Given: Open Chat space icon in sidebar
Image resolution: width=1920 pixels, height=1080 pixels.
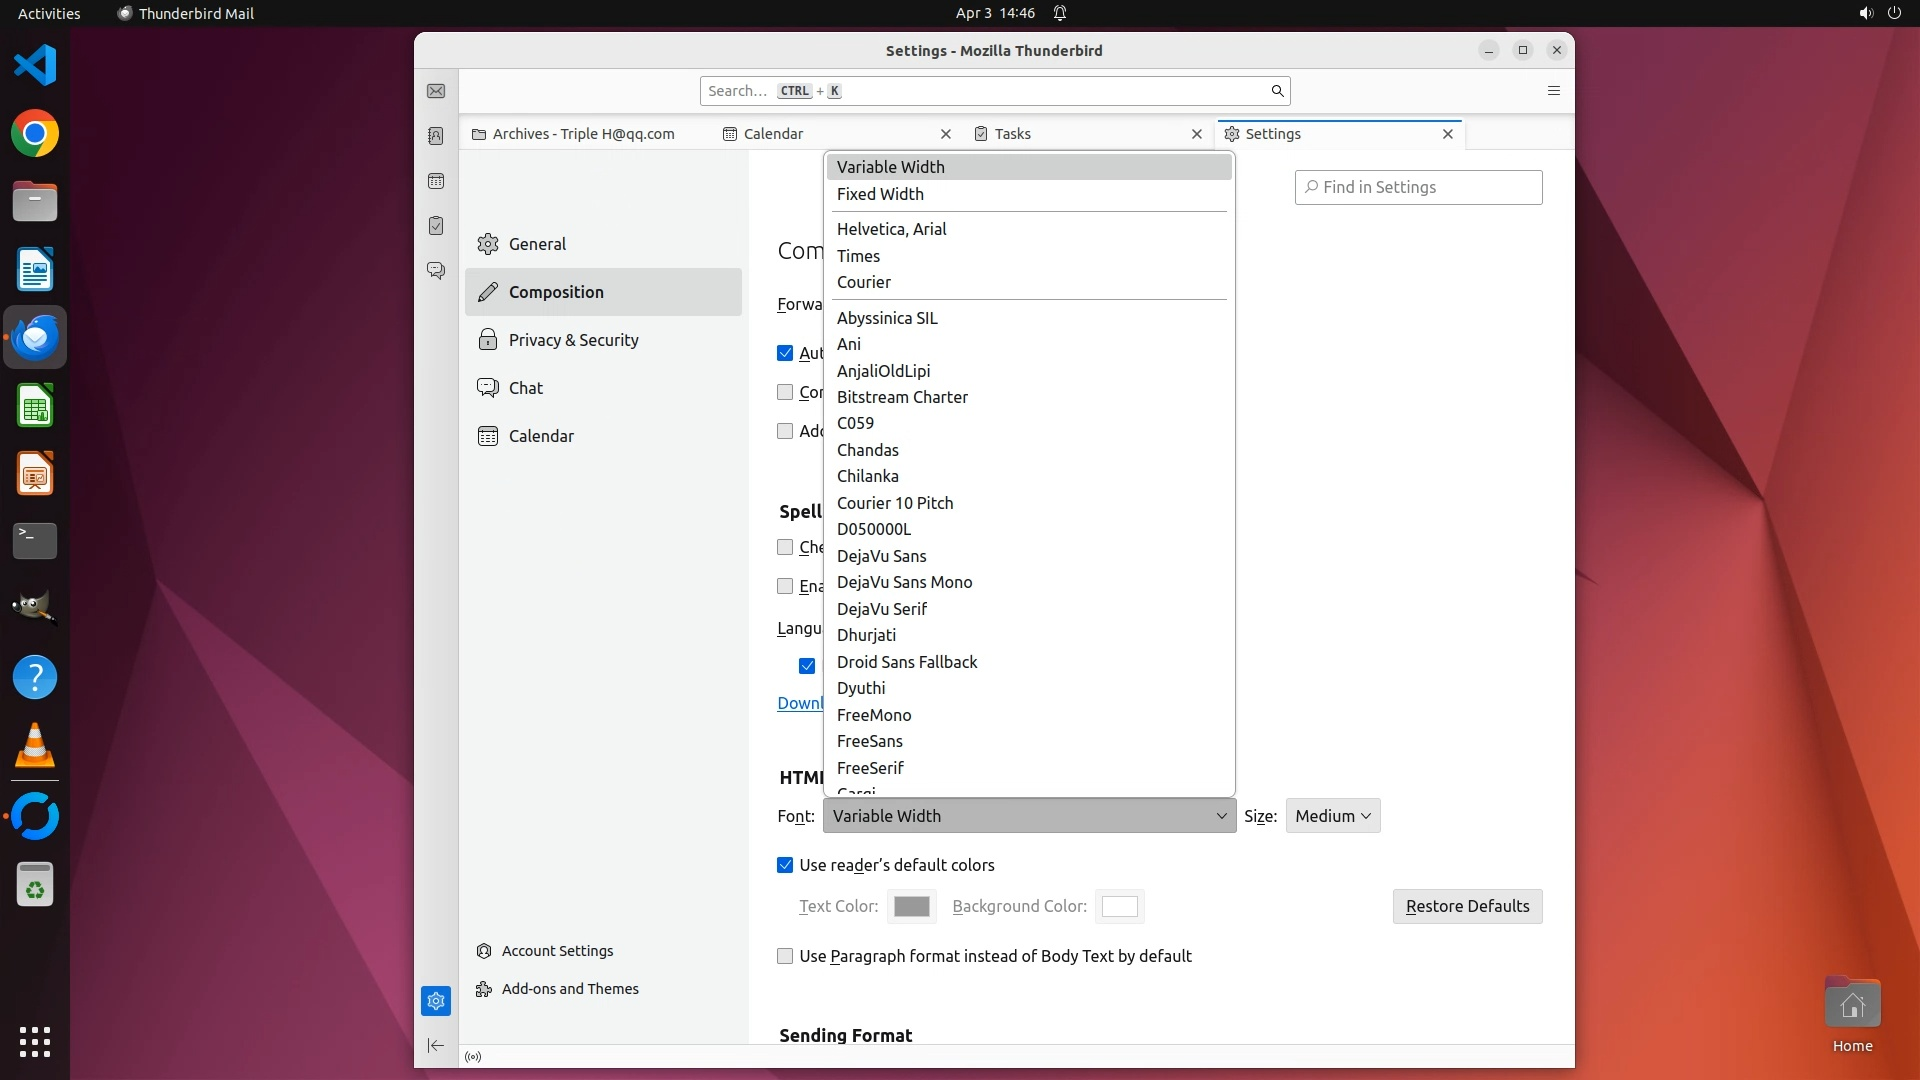Looking at the screenshot, I should [x=436, y=271].
